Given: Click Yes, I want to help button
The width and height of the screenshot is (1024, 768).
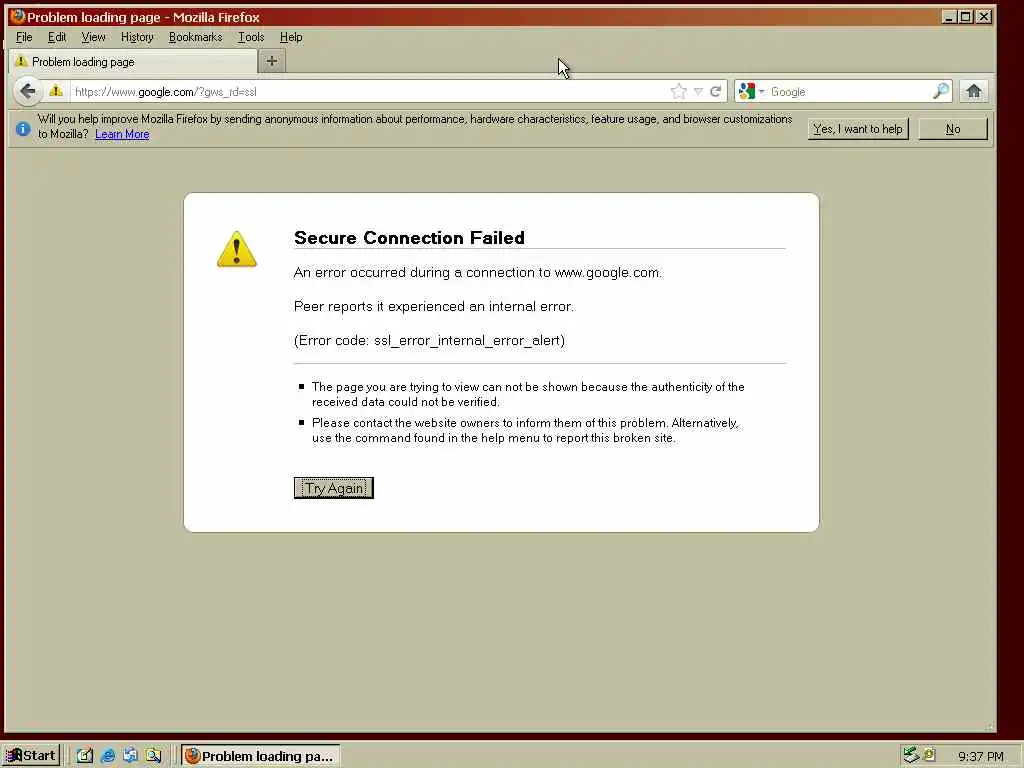Looking at the screenshot, I should coord(858,129).
